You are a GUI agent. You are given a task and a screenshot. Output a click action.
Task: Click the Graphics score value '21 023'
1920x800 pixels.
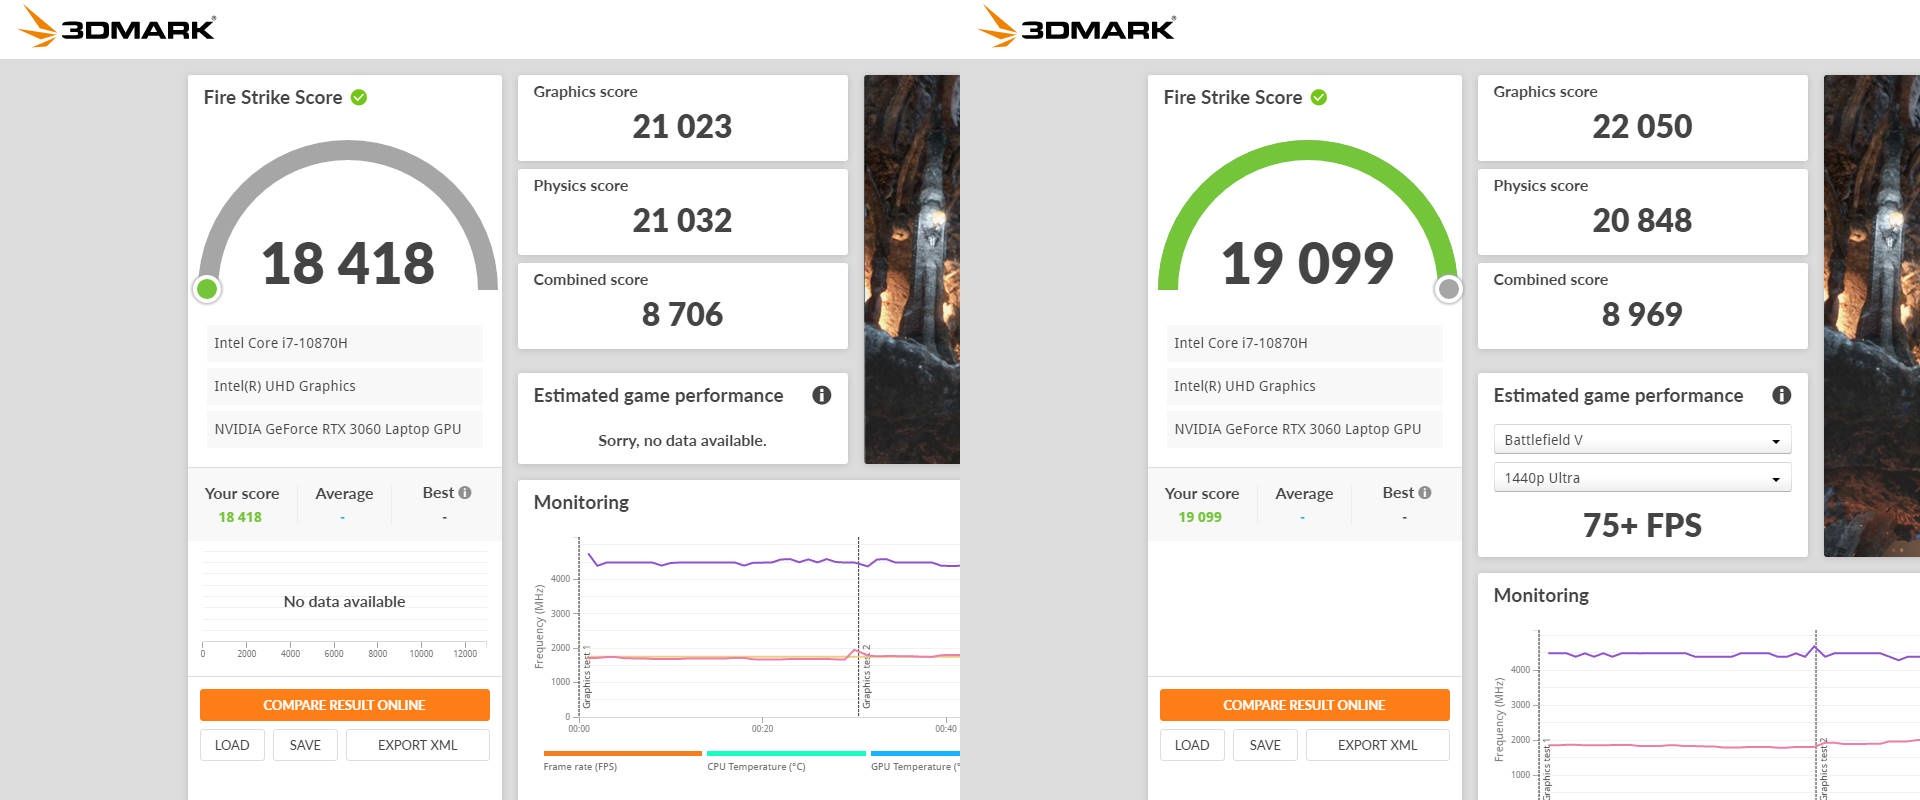tap(682, 127)
